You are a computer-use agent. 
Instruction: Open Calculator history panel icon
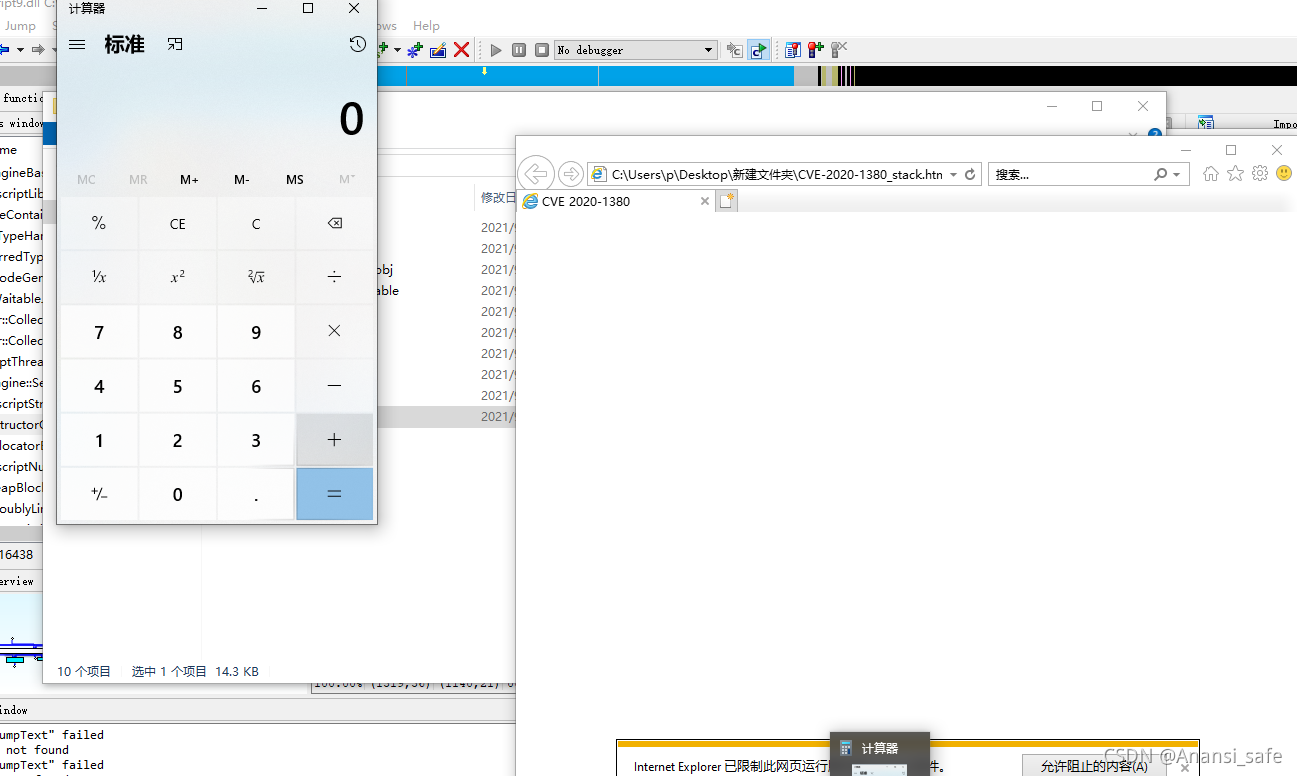tap(358, 44)
